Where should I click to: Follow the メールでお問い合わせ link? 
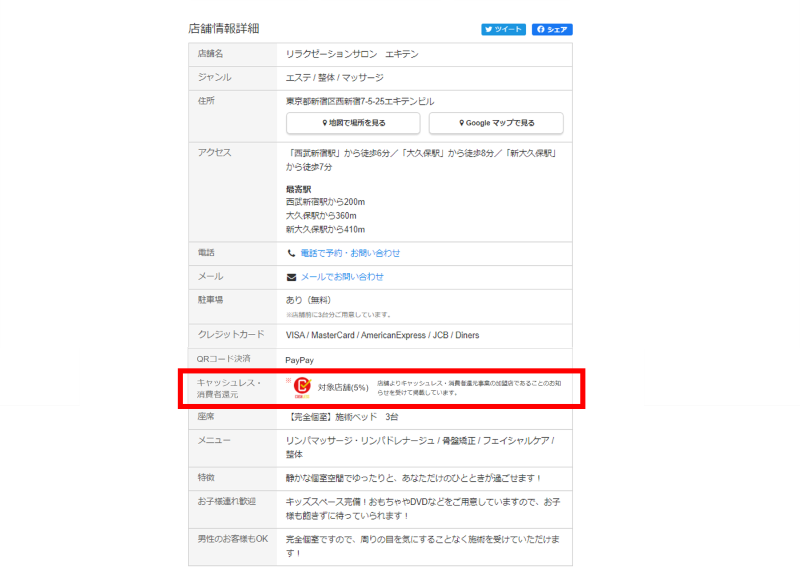point(342,277)
